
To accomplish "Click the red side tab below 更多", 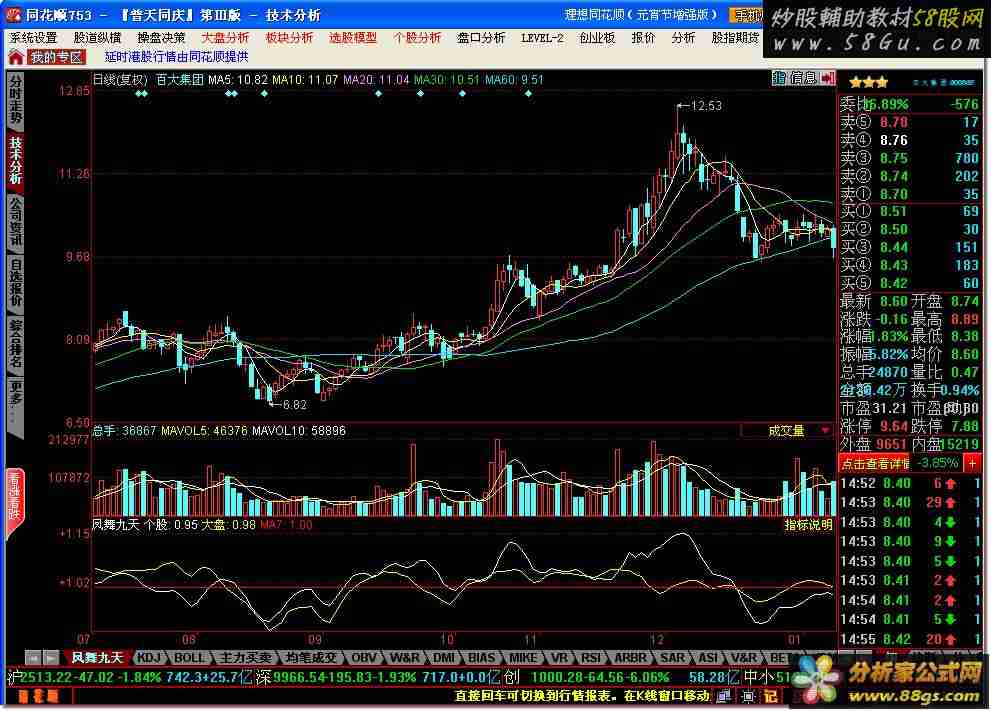I will [x=14, y=502].
